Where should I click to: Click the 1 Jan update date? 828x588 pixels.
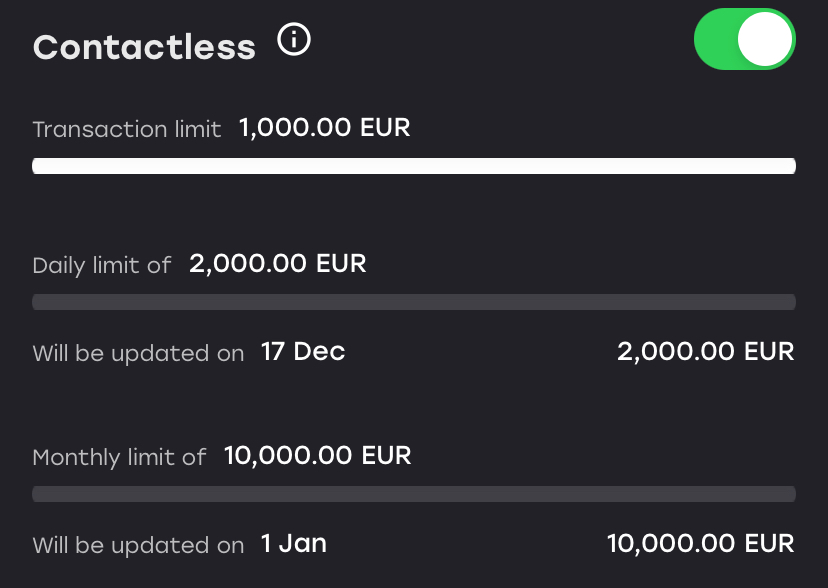[x=294, y=544]
